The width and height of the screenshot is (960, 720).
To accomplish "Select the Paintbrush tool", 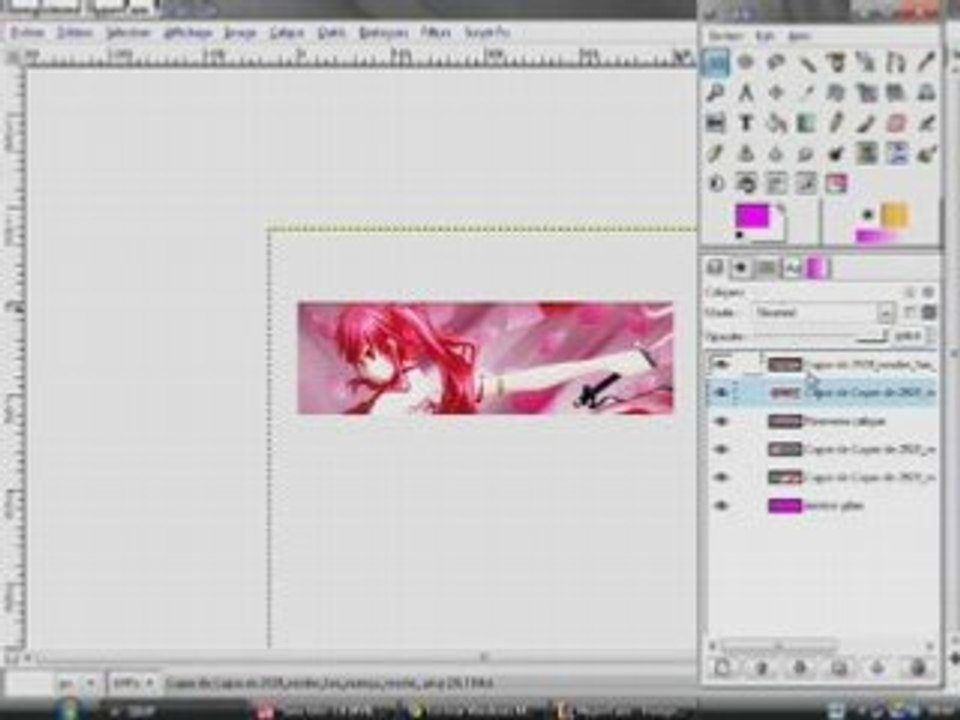I will [866, 123].
